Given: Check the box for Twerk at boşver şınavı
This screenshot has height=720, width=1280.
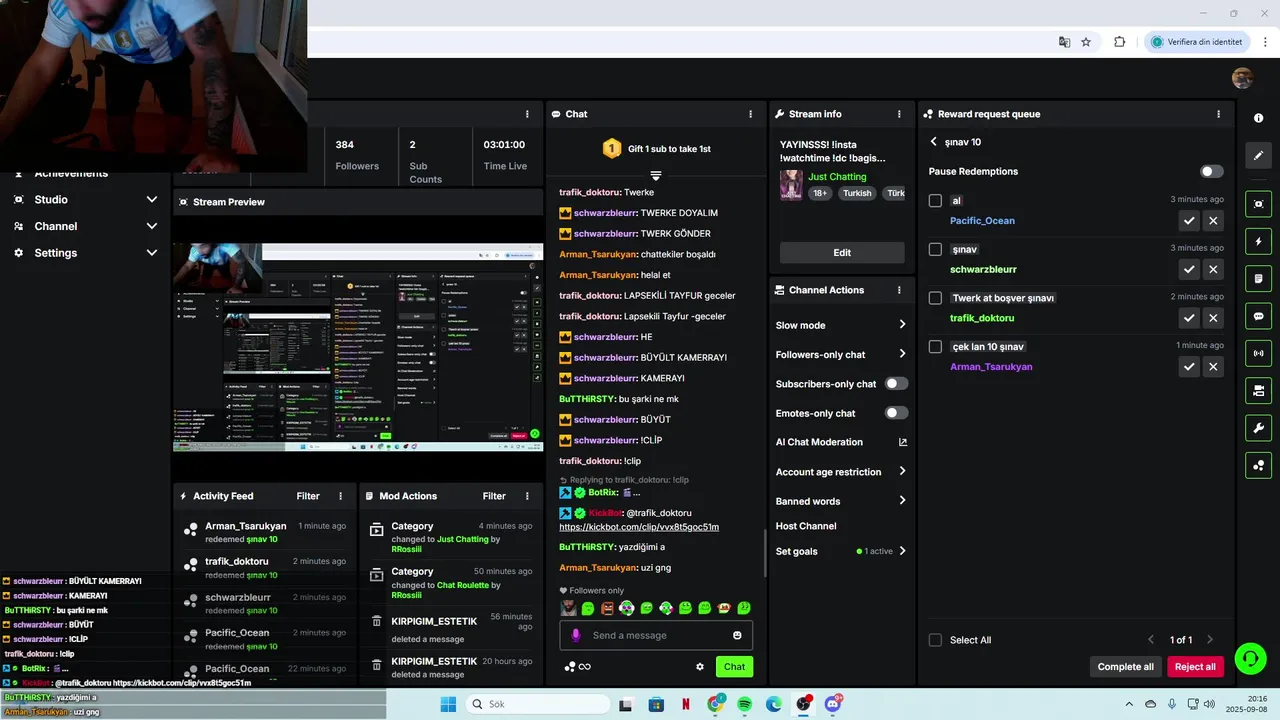Looking at the screenshot, I should (935, 298).
